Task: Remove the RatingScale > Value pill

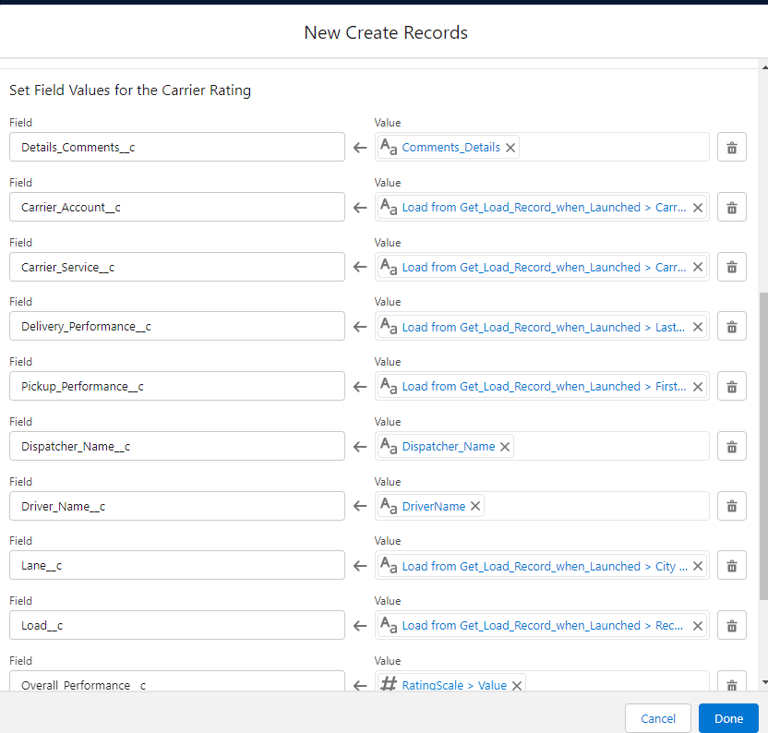Action: click(517, 686)
